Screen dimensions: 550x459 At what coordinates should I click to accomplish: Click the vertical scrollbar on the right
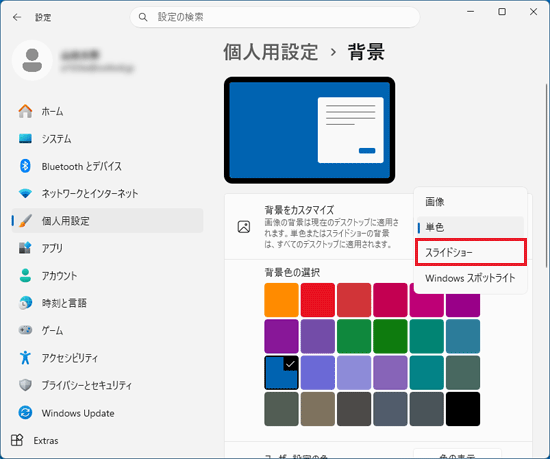point(546,175)
